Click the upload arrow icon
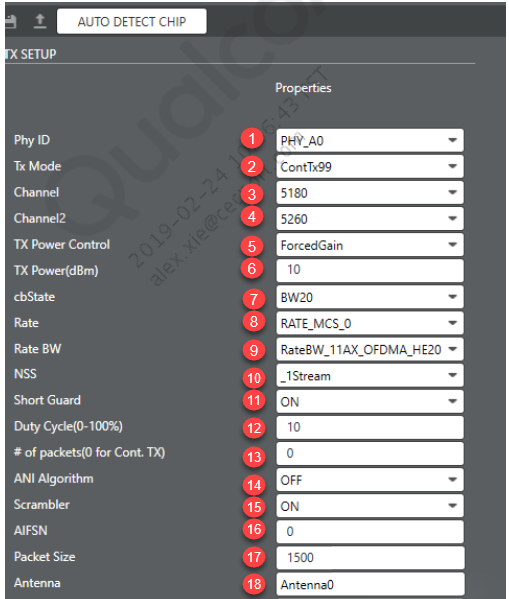Screen dimensions: 509x599 (40, 21)
